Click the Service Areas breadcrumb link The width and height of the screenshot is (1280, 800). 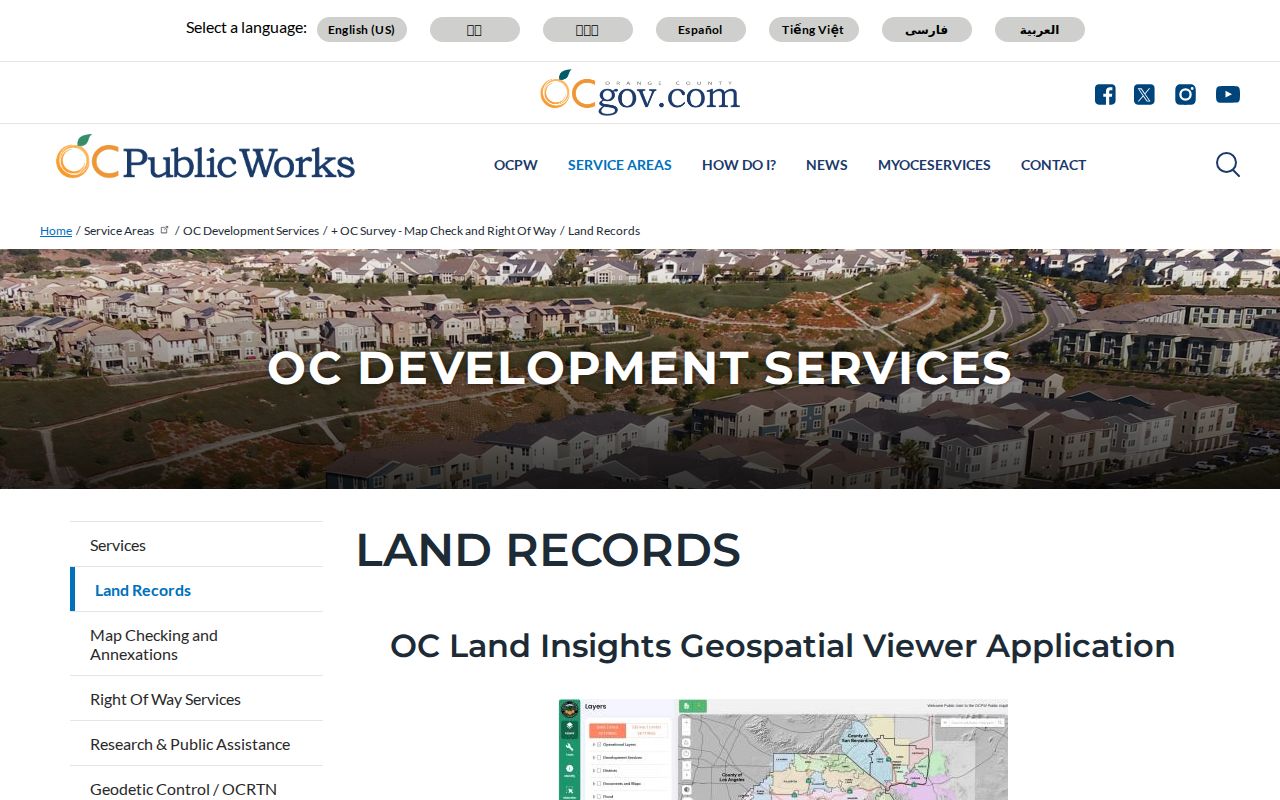pos(119,231)
